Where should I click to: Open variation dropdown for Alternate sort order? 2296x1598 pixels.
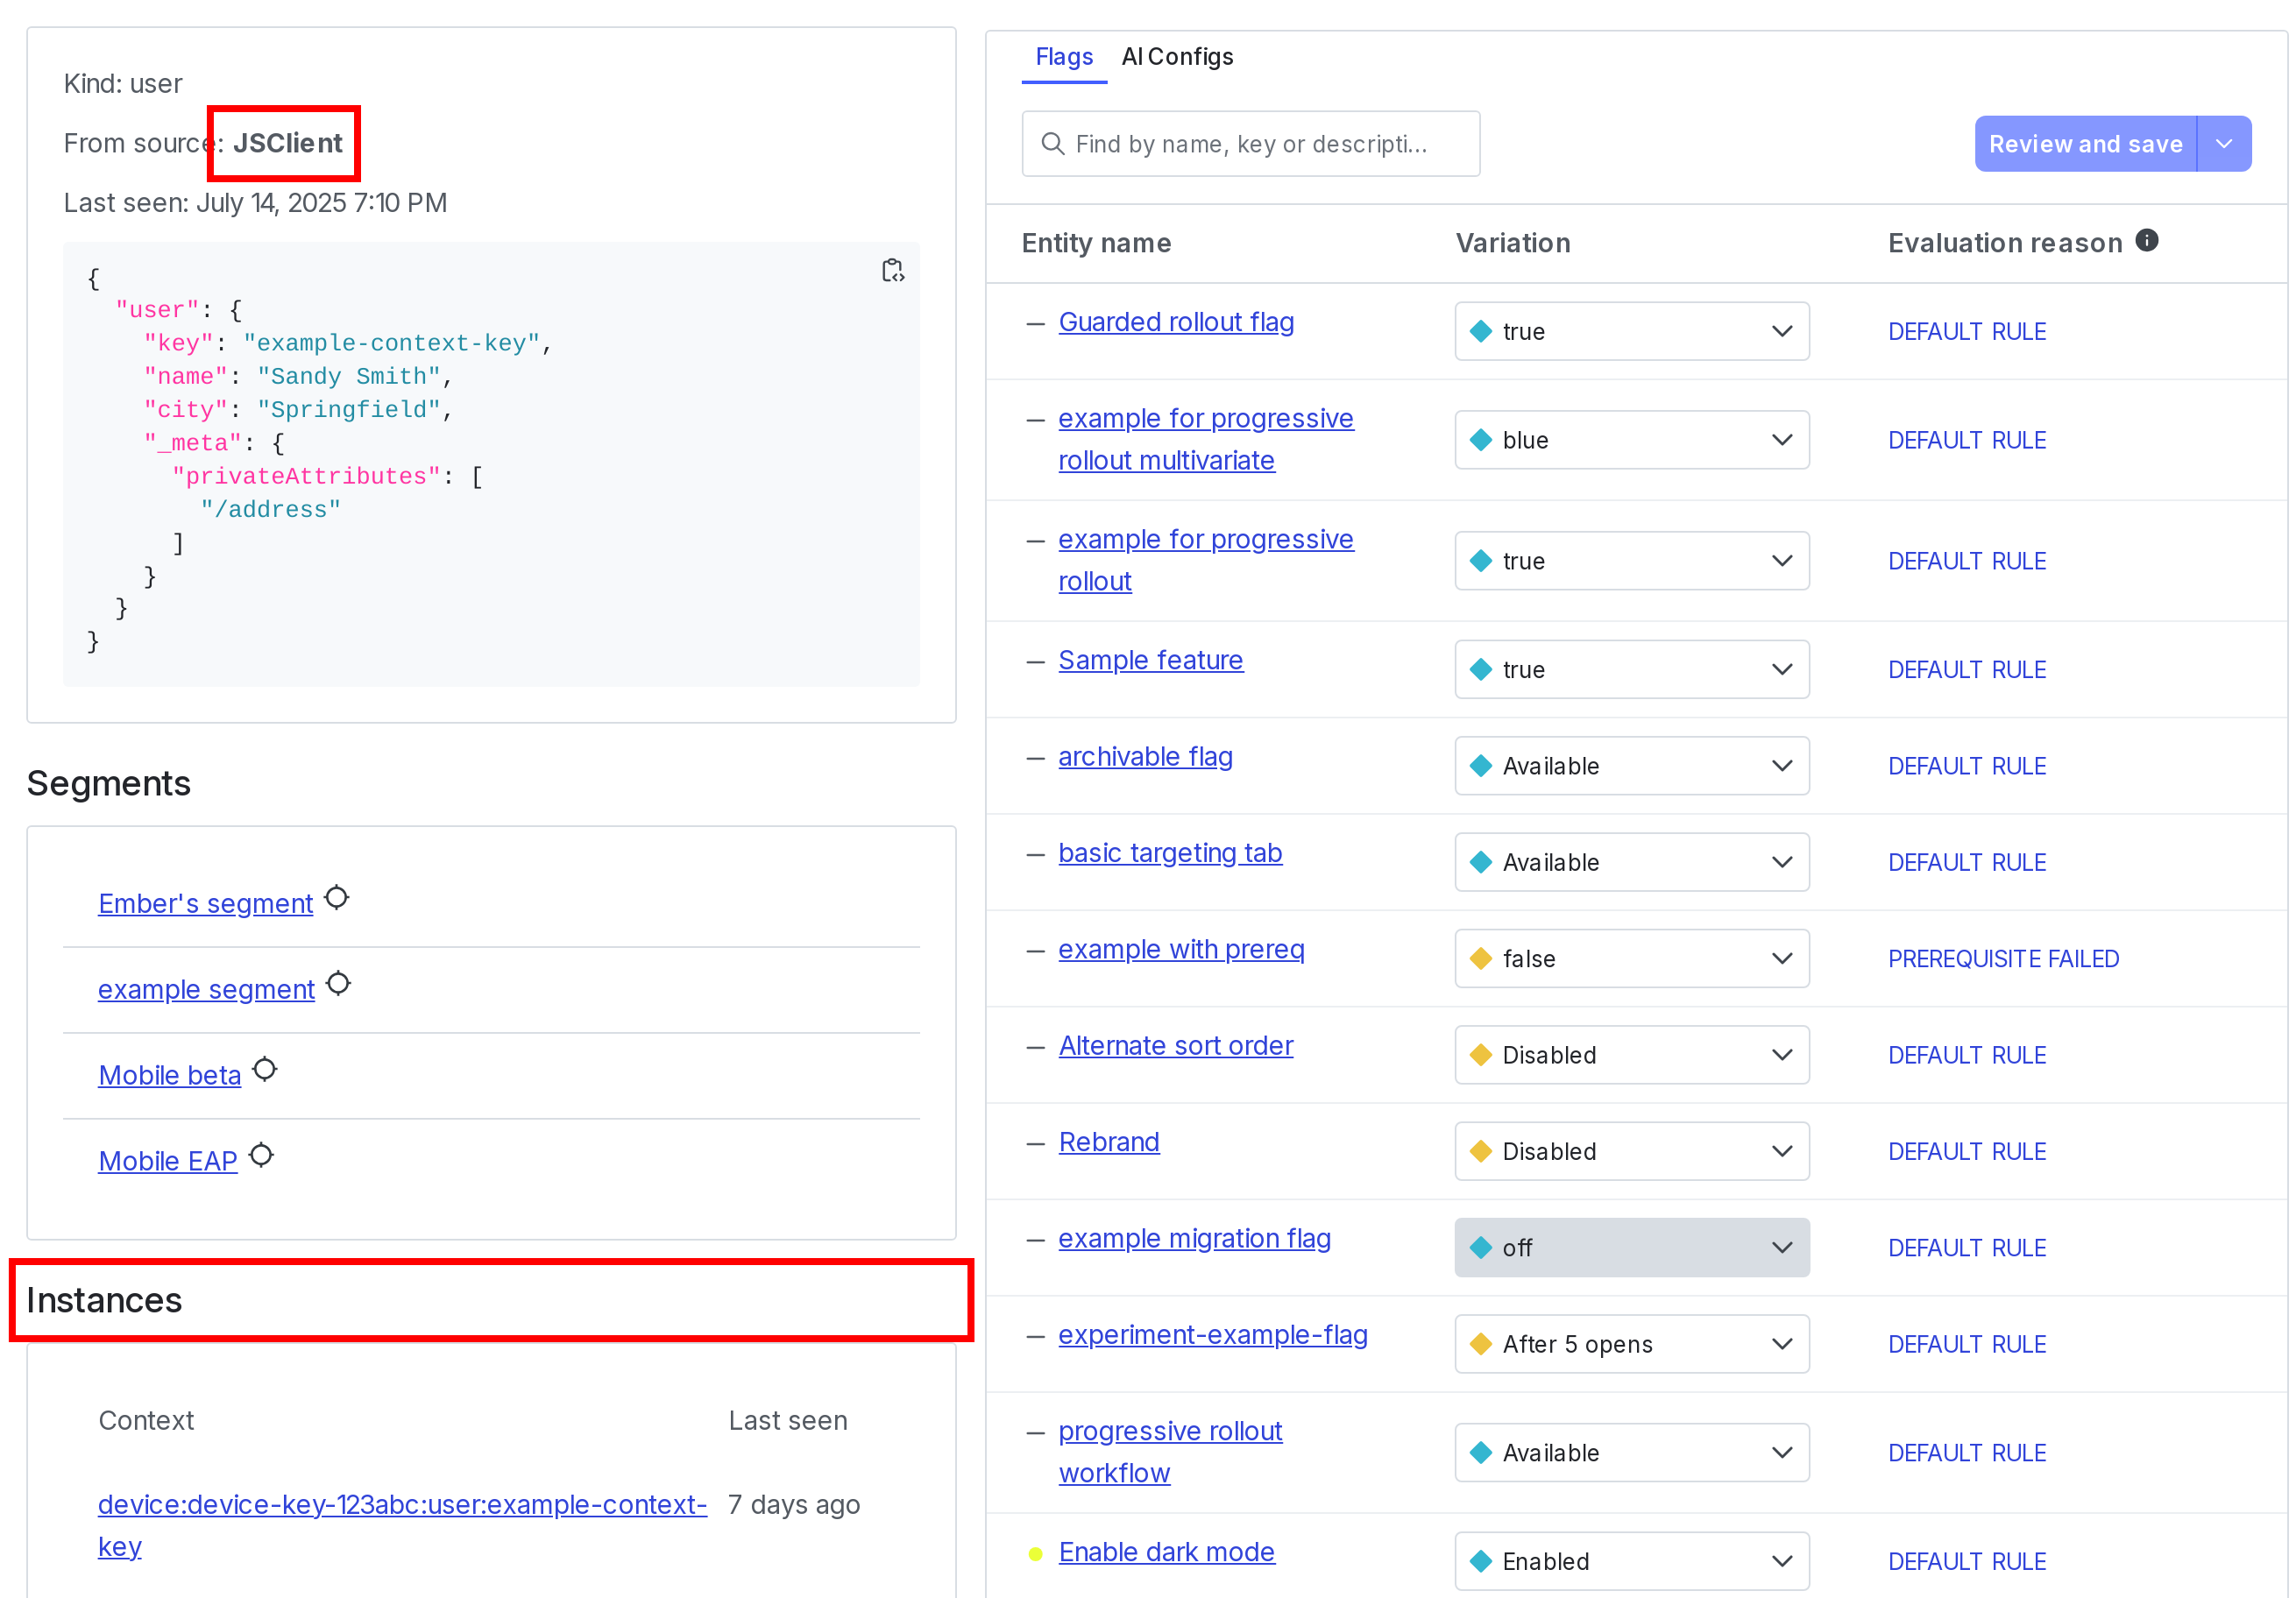tap(1632, 1055)
